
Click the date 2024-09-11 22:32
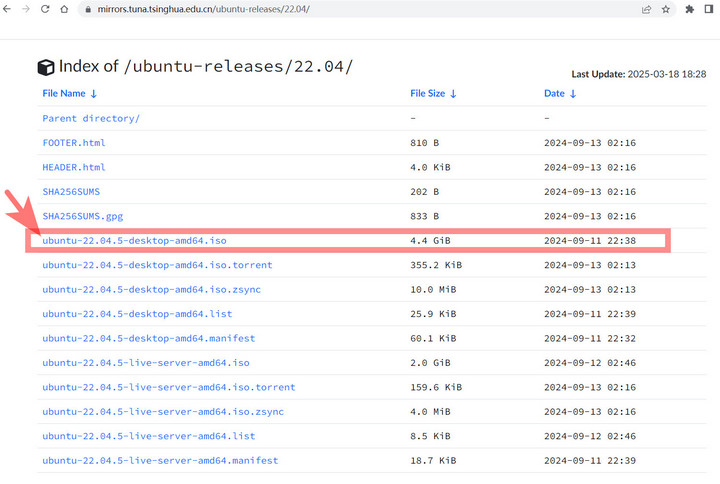tap(590, 338)
